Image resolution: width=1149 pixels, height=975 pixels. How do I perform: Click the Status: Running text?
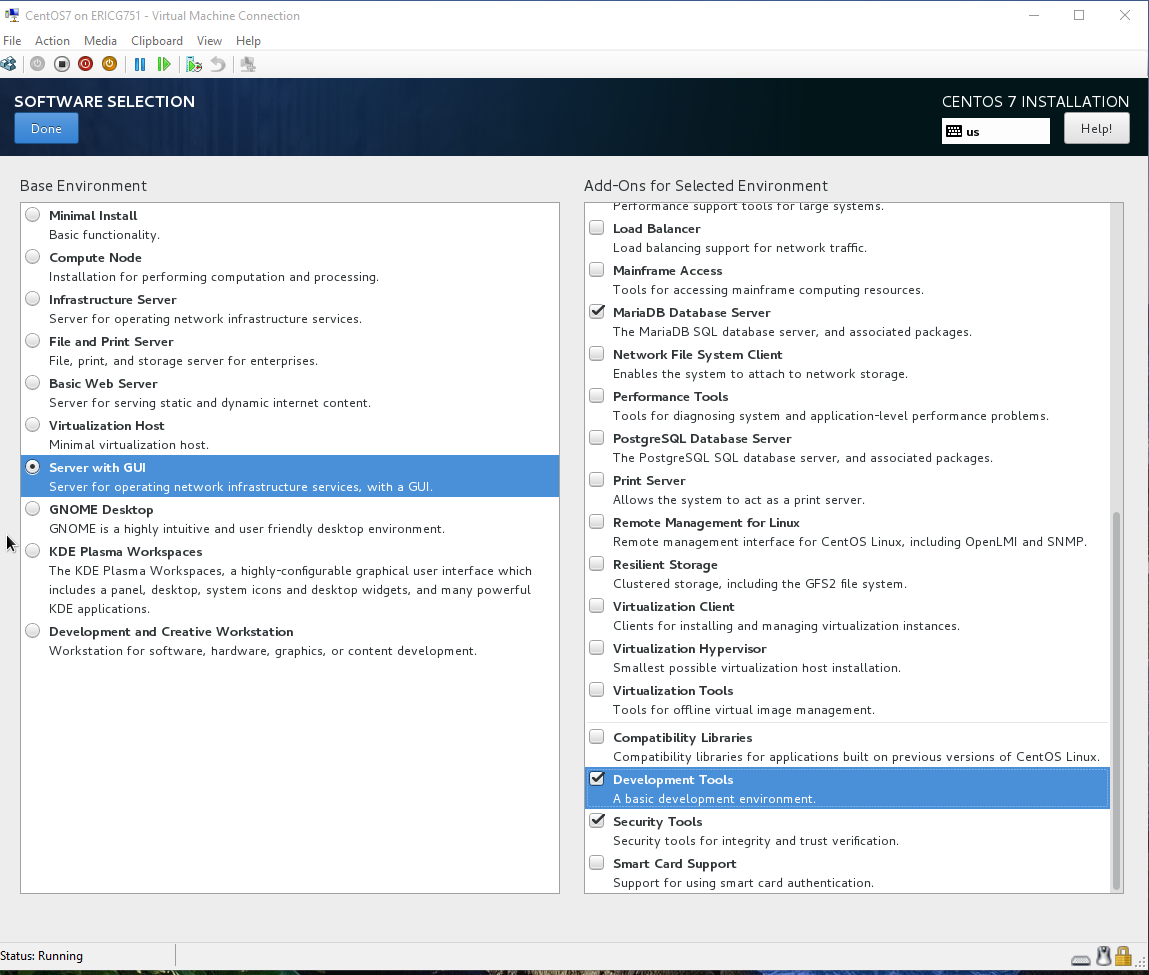pyautogui.click(x=42, y=956)
